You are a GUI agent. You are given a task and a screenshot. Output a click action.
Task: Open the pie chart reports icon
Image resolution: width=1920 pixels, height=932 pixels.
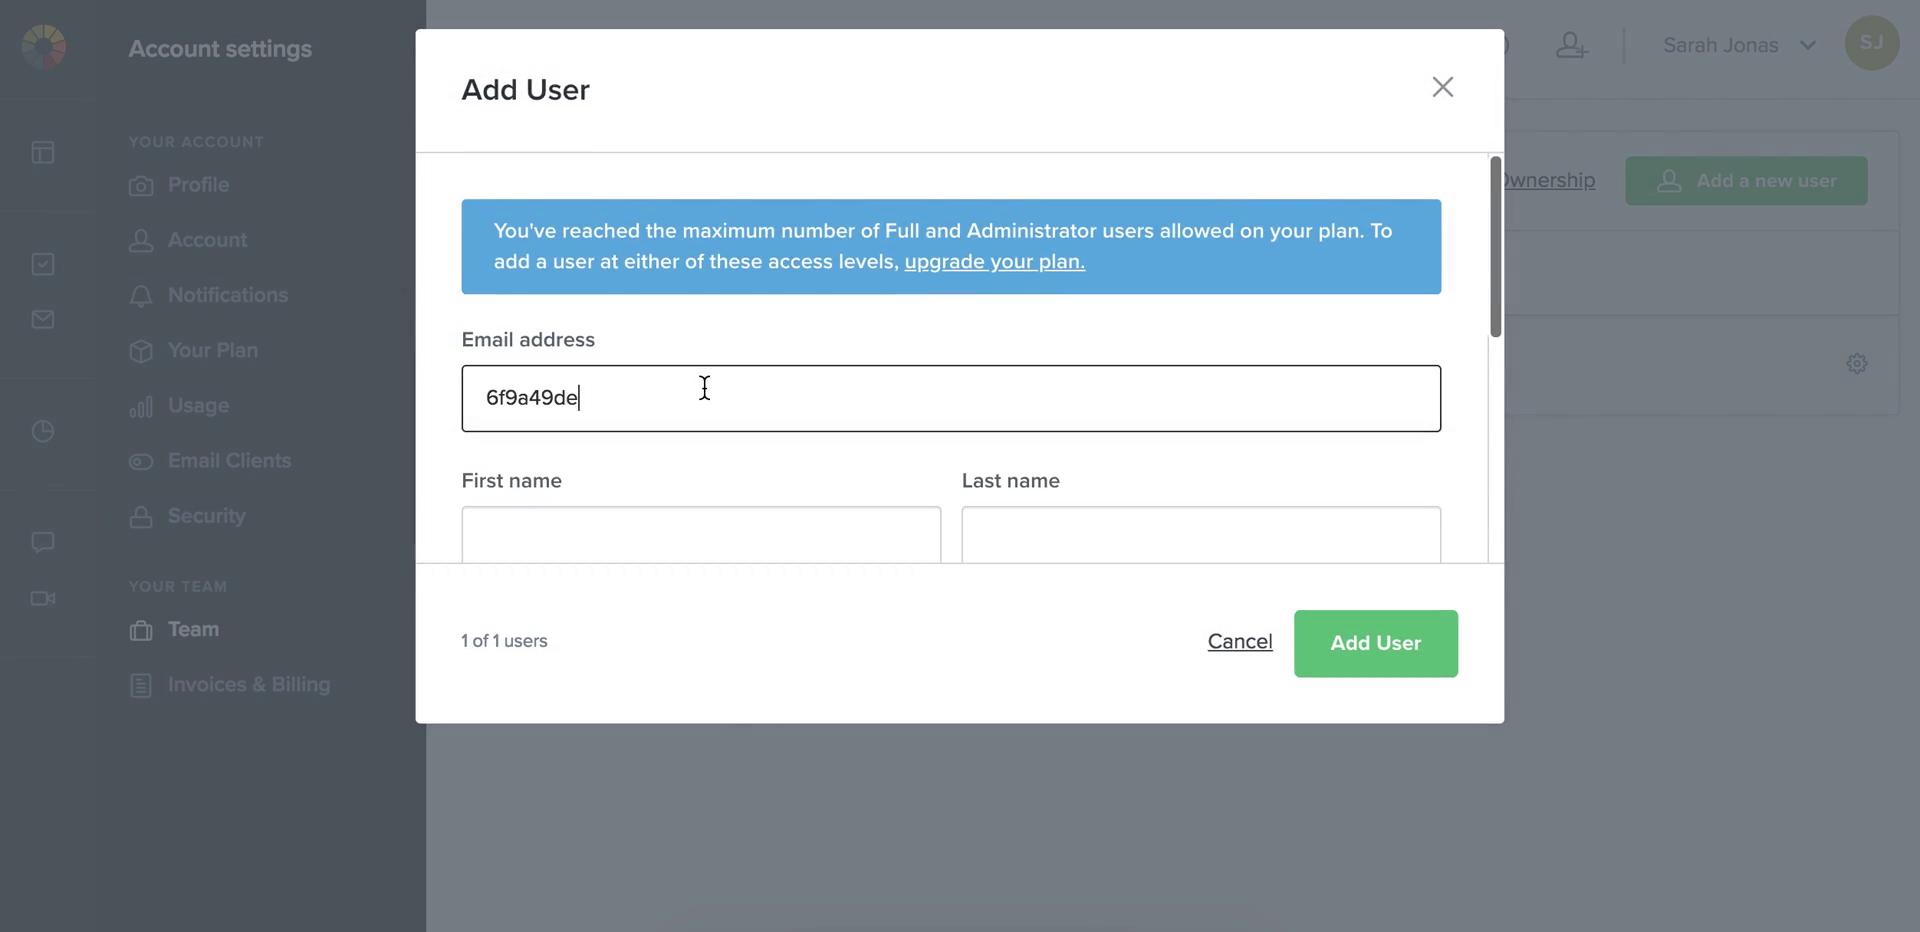tap(43, 432)
